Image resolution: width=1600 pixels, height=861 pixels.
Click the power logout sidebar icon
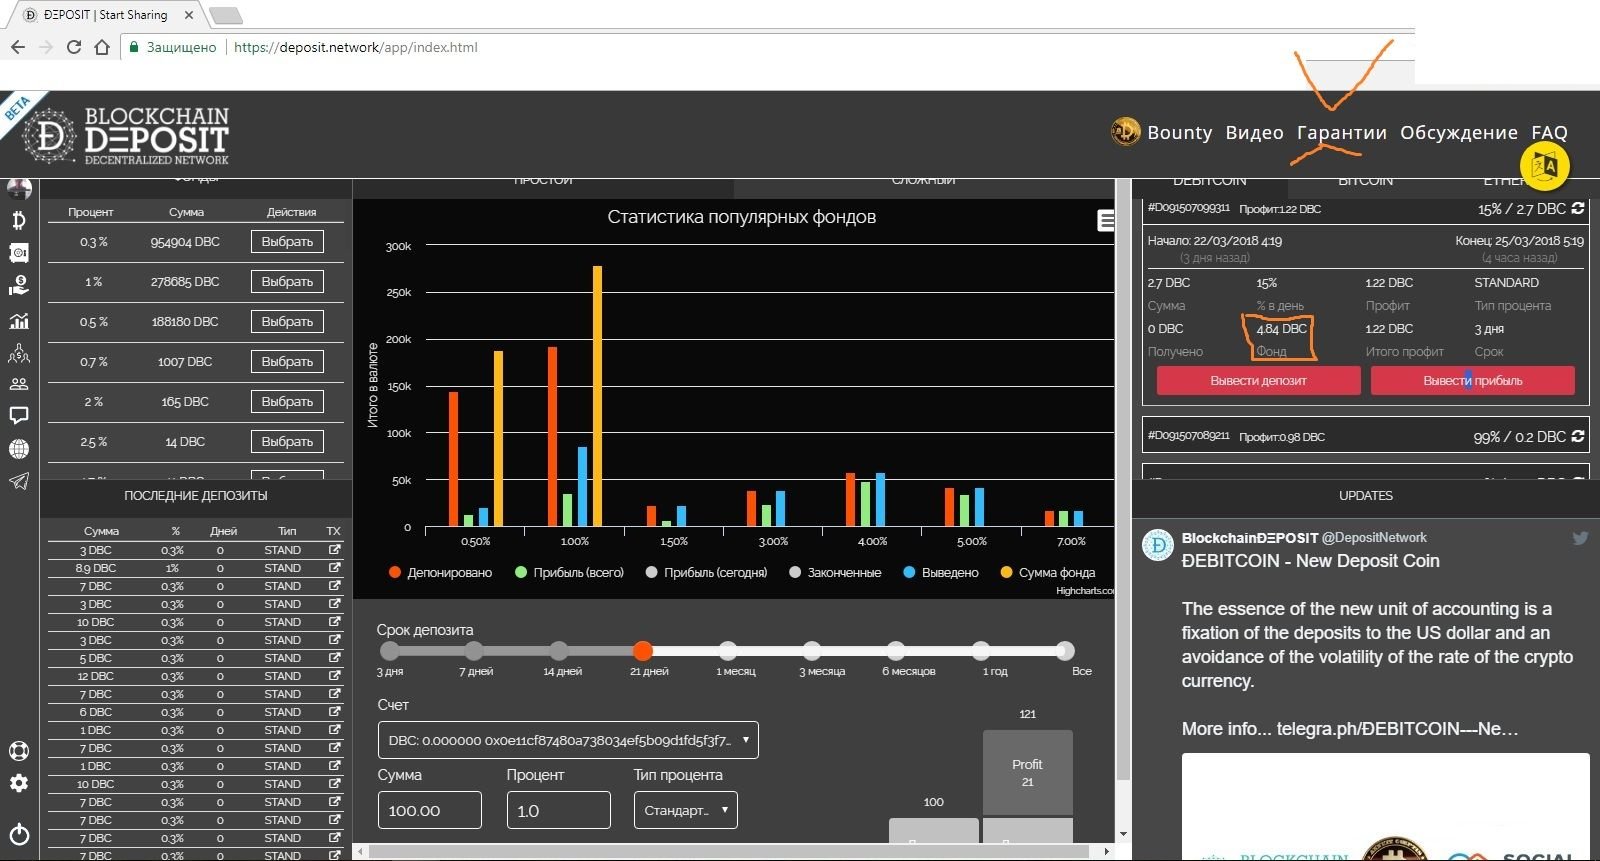coord(19,834)
